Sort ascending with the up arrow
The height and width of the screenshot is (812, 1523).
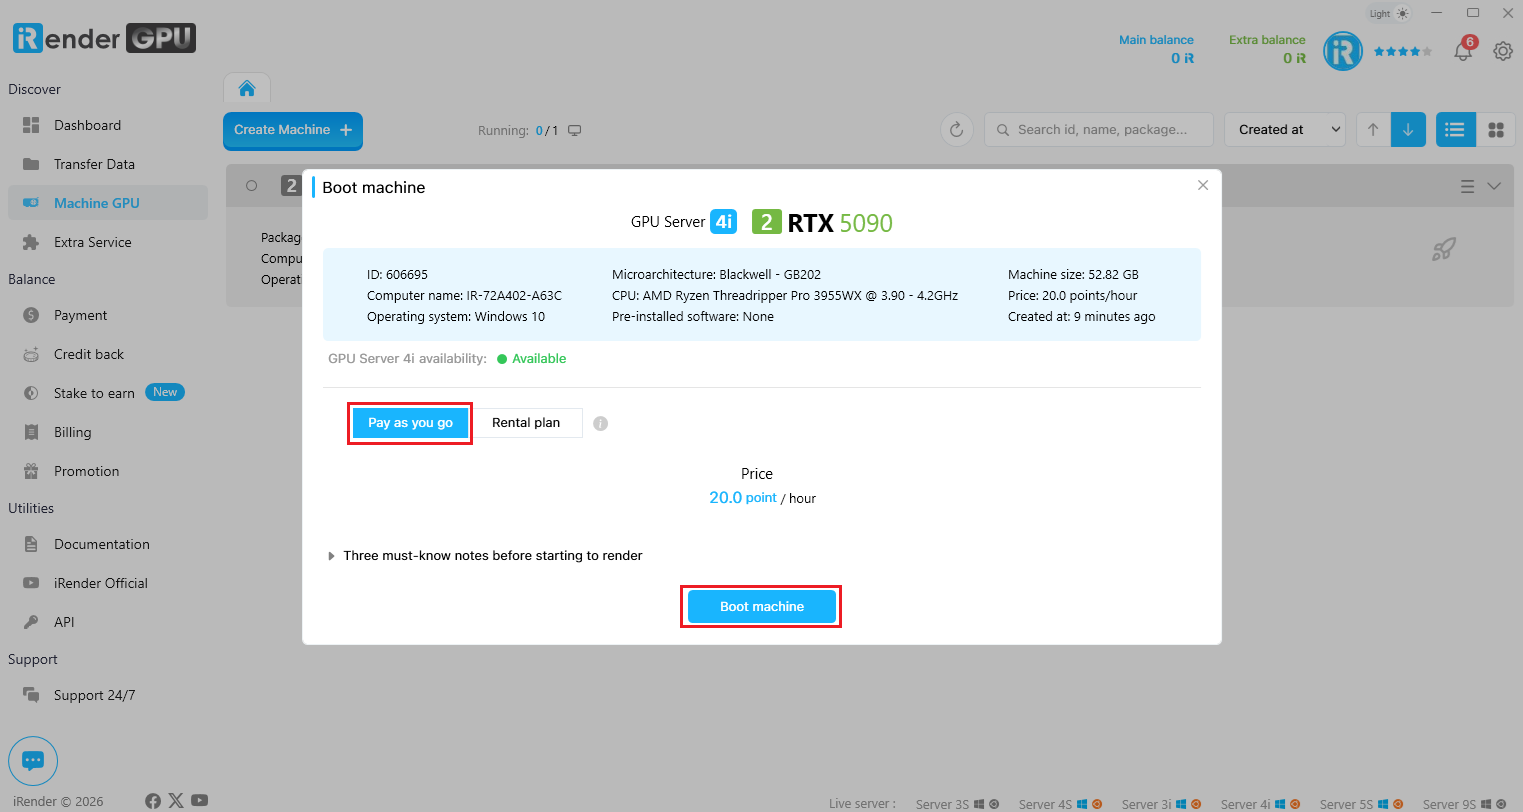tap(1373, 130)
